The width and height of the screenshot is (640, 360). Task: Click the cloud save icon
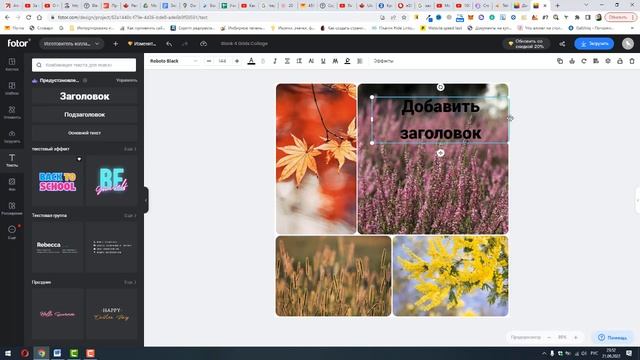coord(203,44)
